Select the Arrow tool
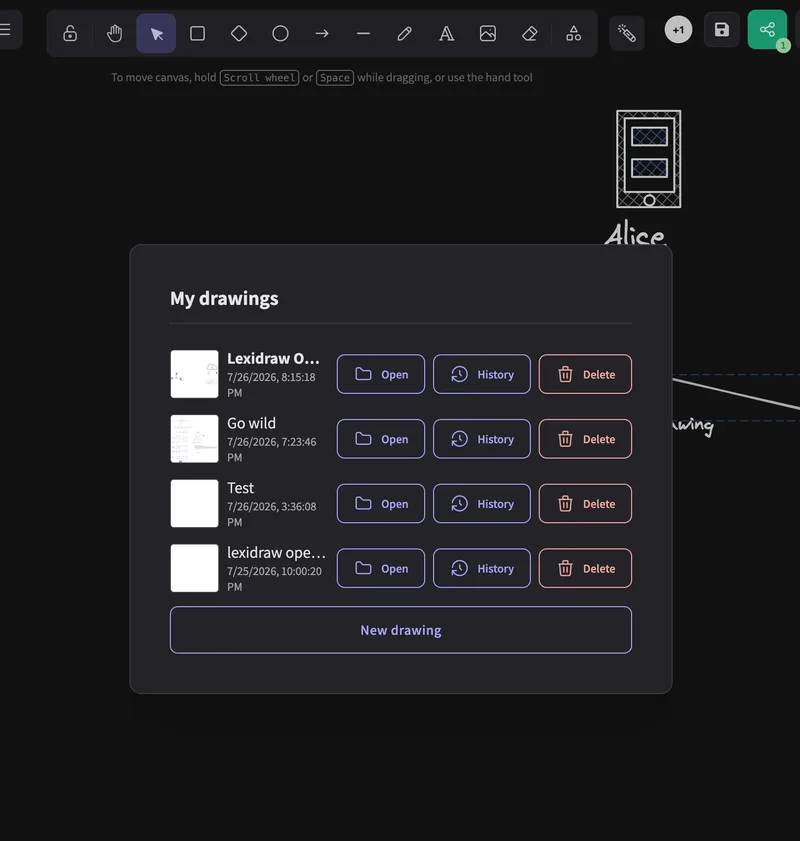This screenshot has height=841, width=800. (x=322, y=34)
